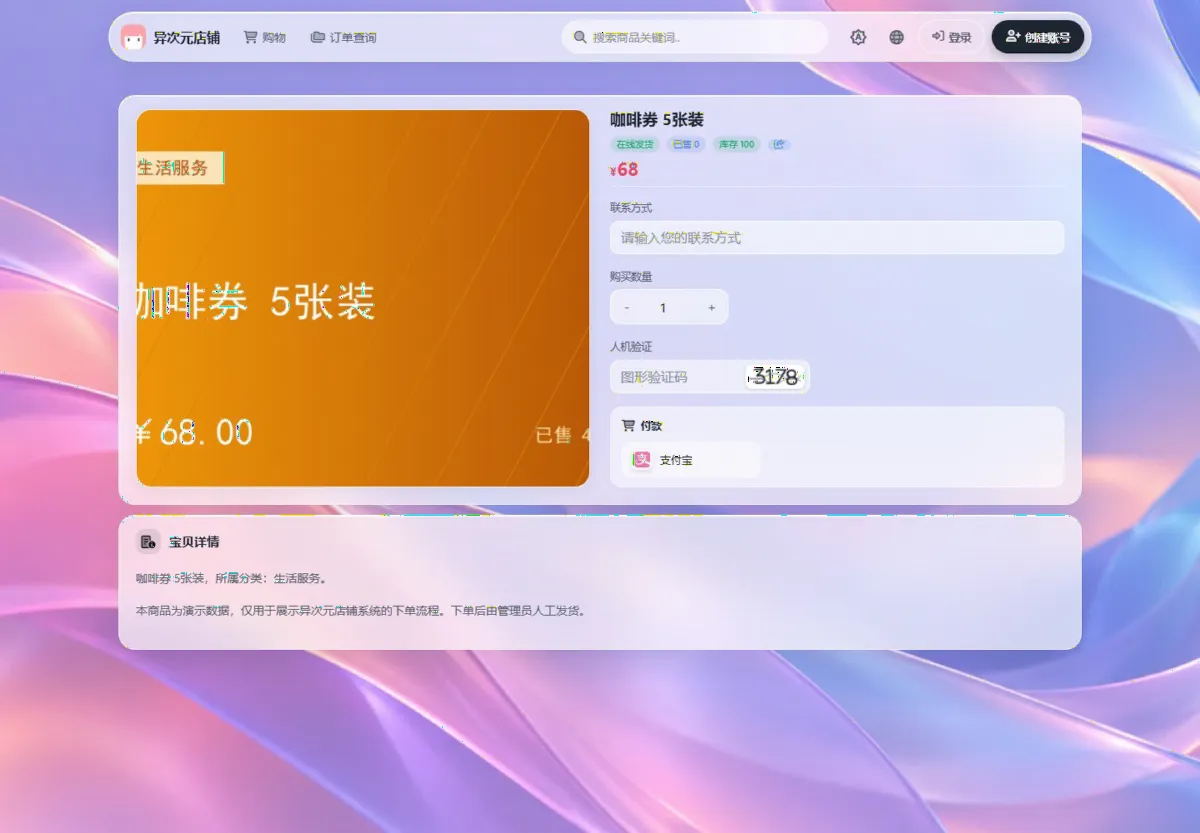1200x833 pixels.
Task: Click the magnifier icon in search bar
Action: click(579, 37)
